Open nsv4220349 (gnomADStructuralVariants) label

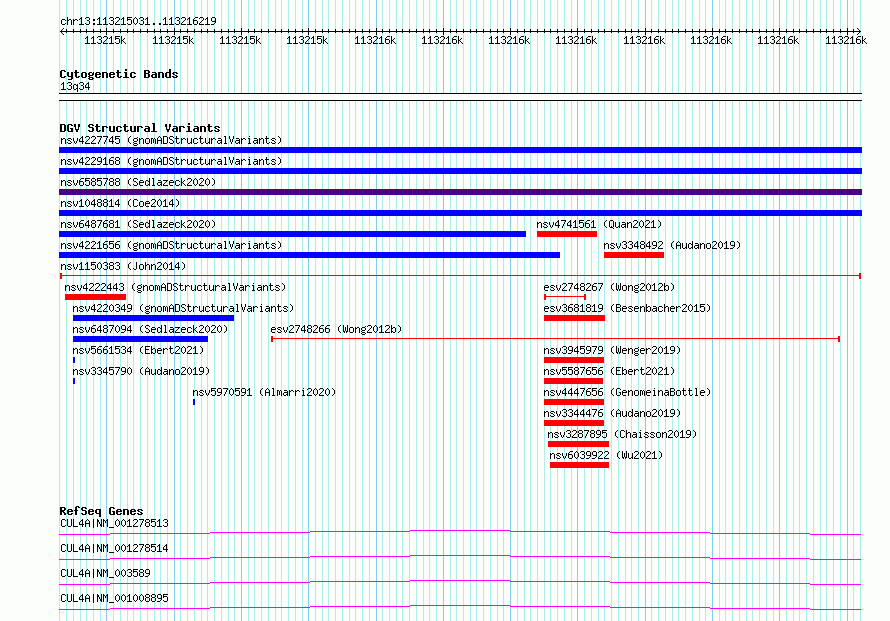[x=183, y=308]
